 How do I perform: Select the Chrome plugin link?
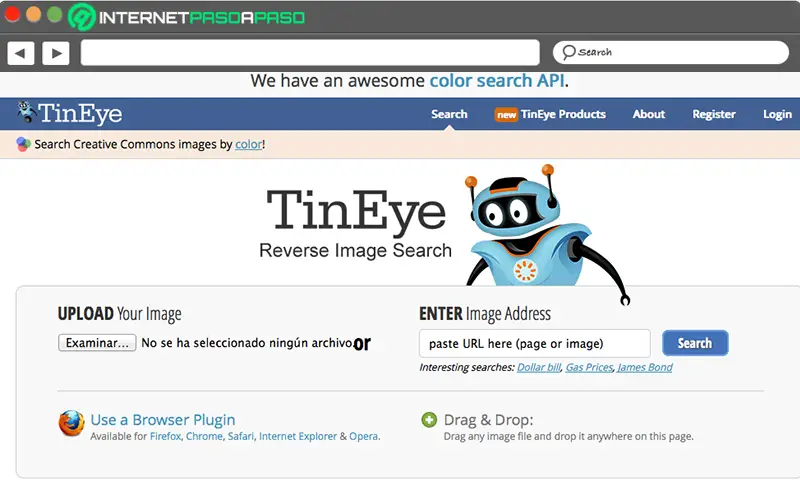coord(204,436)
